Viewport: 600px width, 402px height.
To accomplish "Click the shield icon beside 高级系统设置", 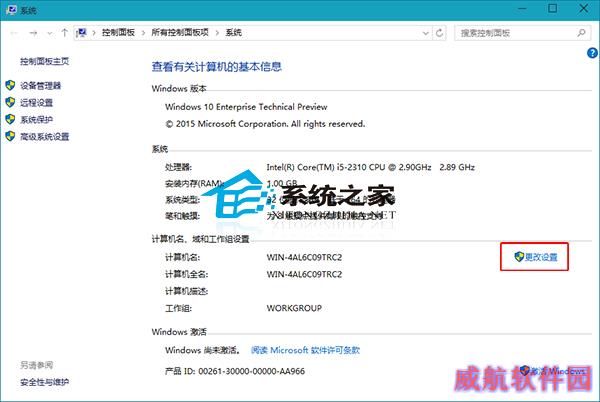I will pos(10,136).
